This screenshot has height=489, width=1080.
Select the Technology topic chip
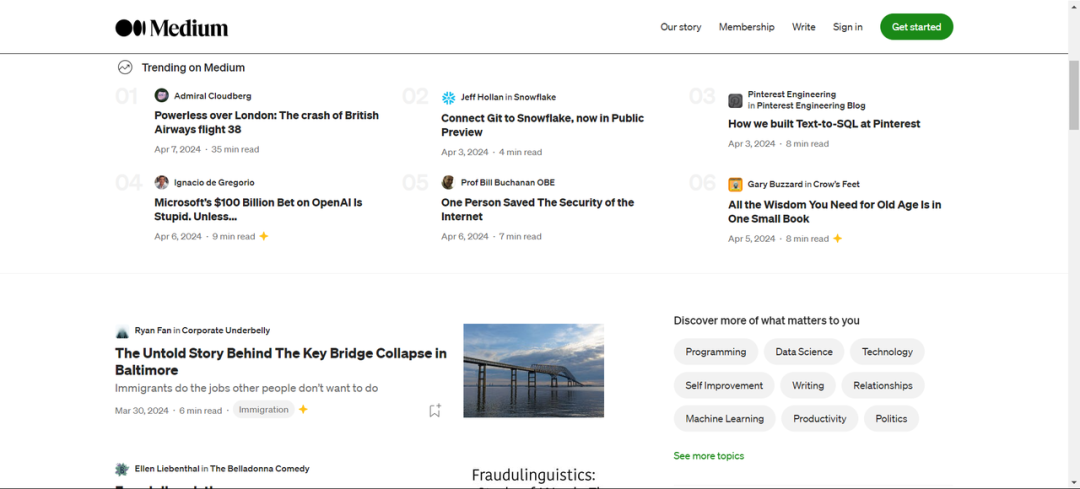[887, 352]
